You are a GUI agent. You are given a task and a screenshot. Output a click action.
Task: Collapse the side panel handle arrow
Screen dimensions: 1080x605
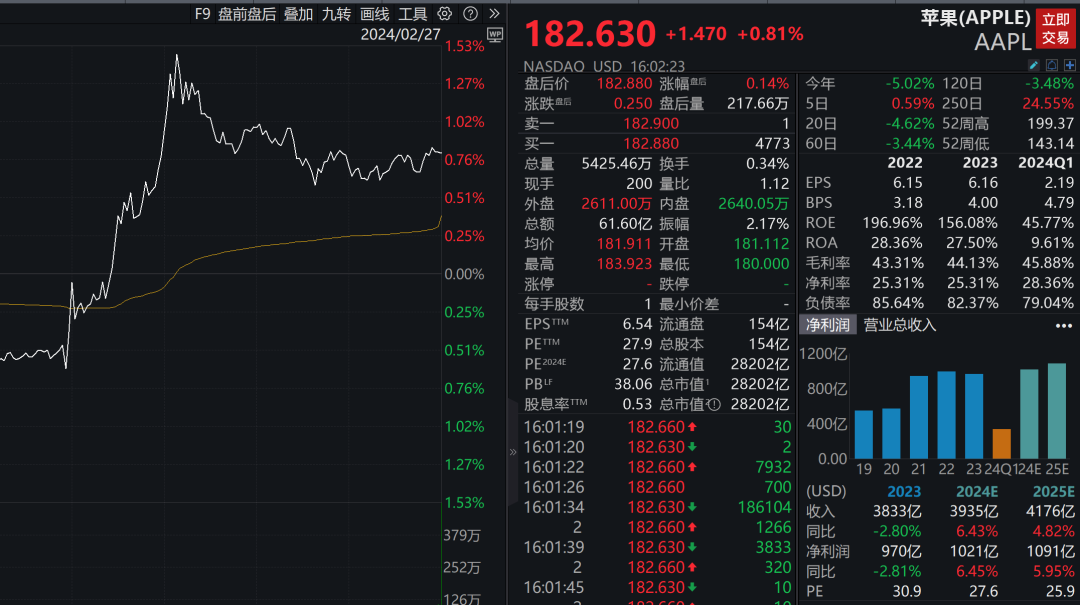(514, 452)
